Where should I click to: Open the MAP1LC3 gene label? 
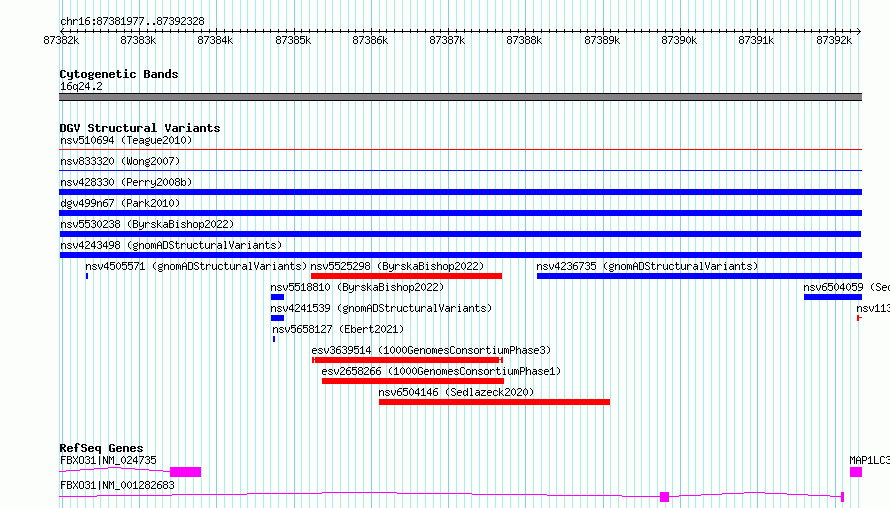coord(870,460)
